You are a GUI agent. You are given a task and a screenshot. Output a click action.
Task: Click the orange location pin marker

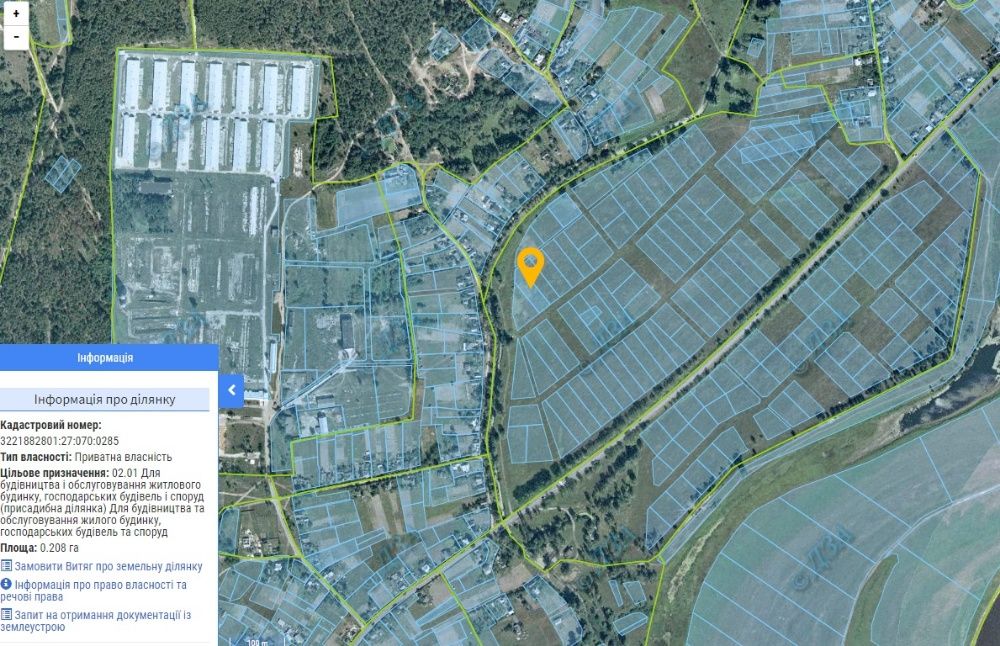tap(531, 268)
